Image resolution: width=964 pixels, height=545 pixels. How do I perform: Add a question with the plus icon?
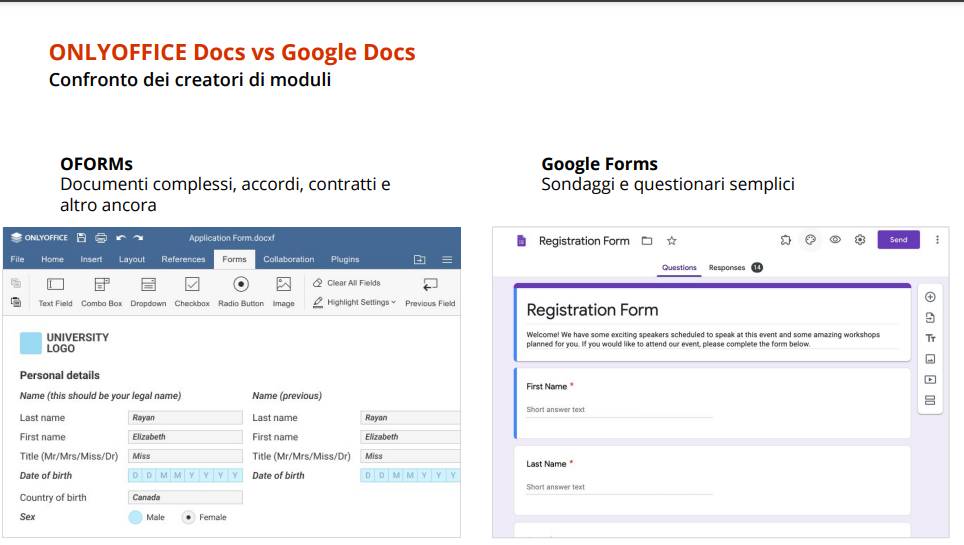tap(930, 297)
